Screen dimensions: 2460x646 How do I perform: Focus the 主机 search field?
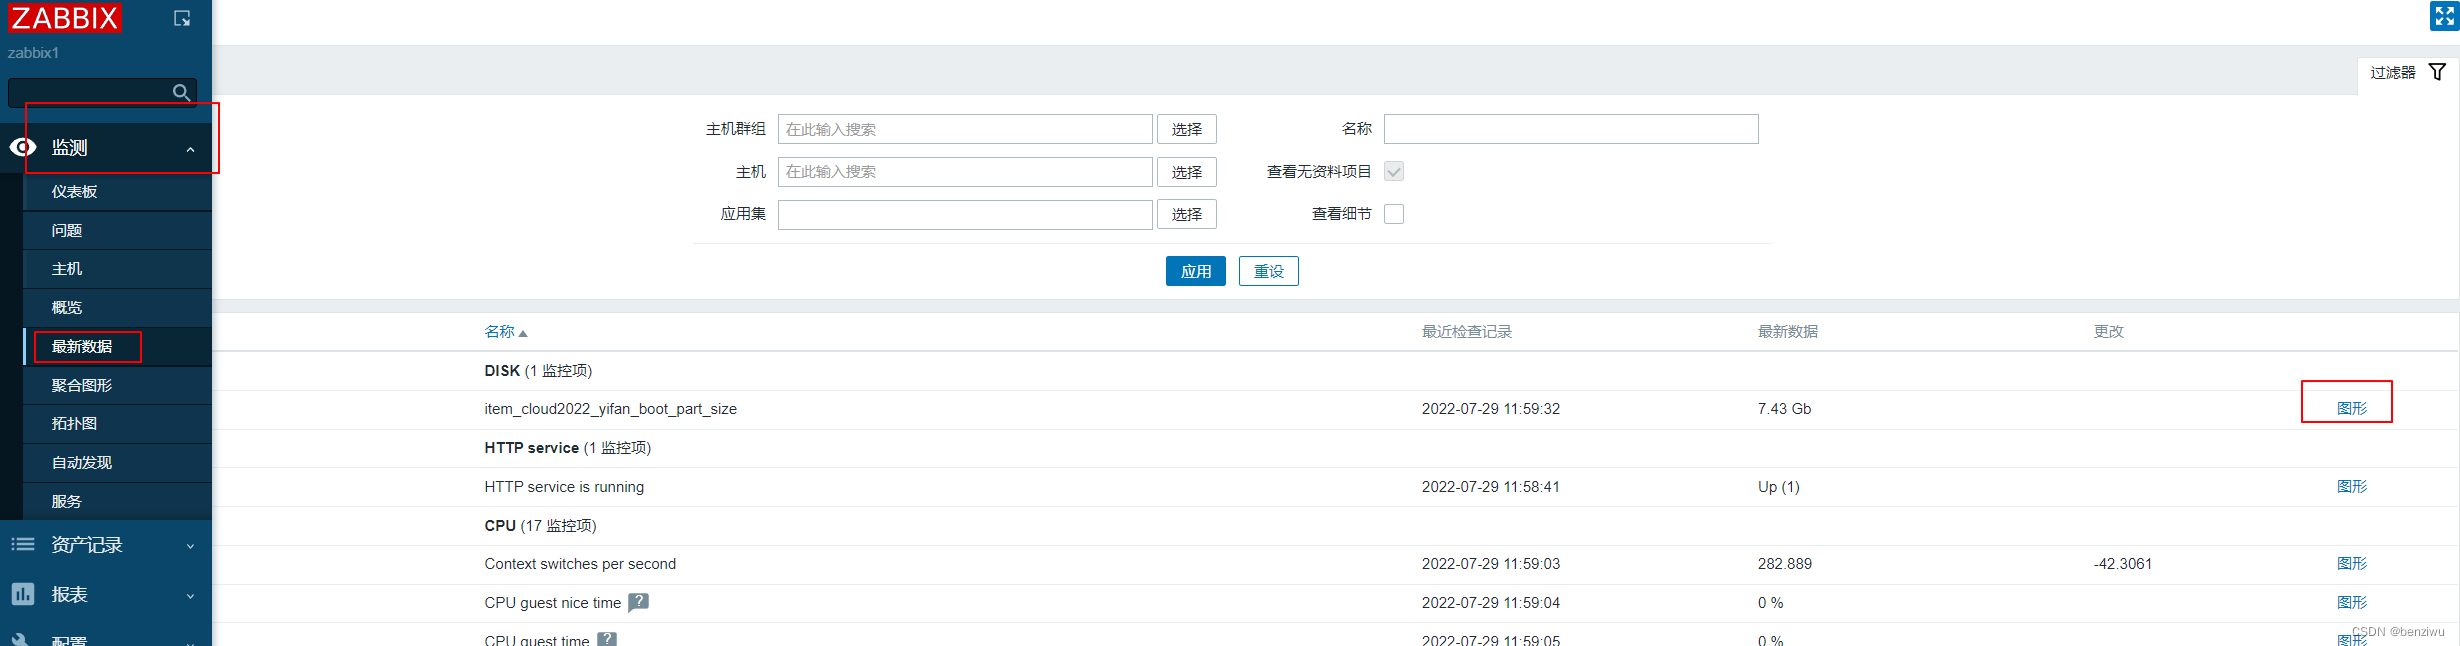coord(965,172)
